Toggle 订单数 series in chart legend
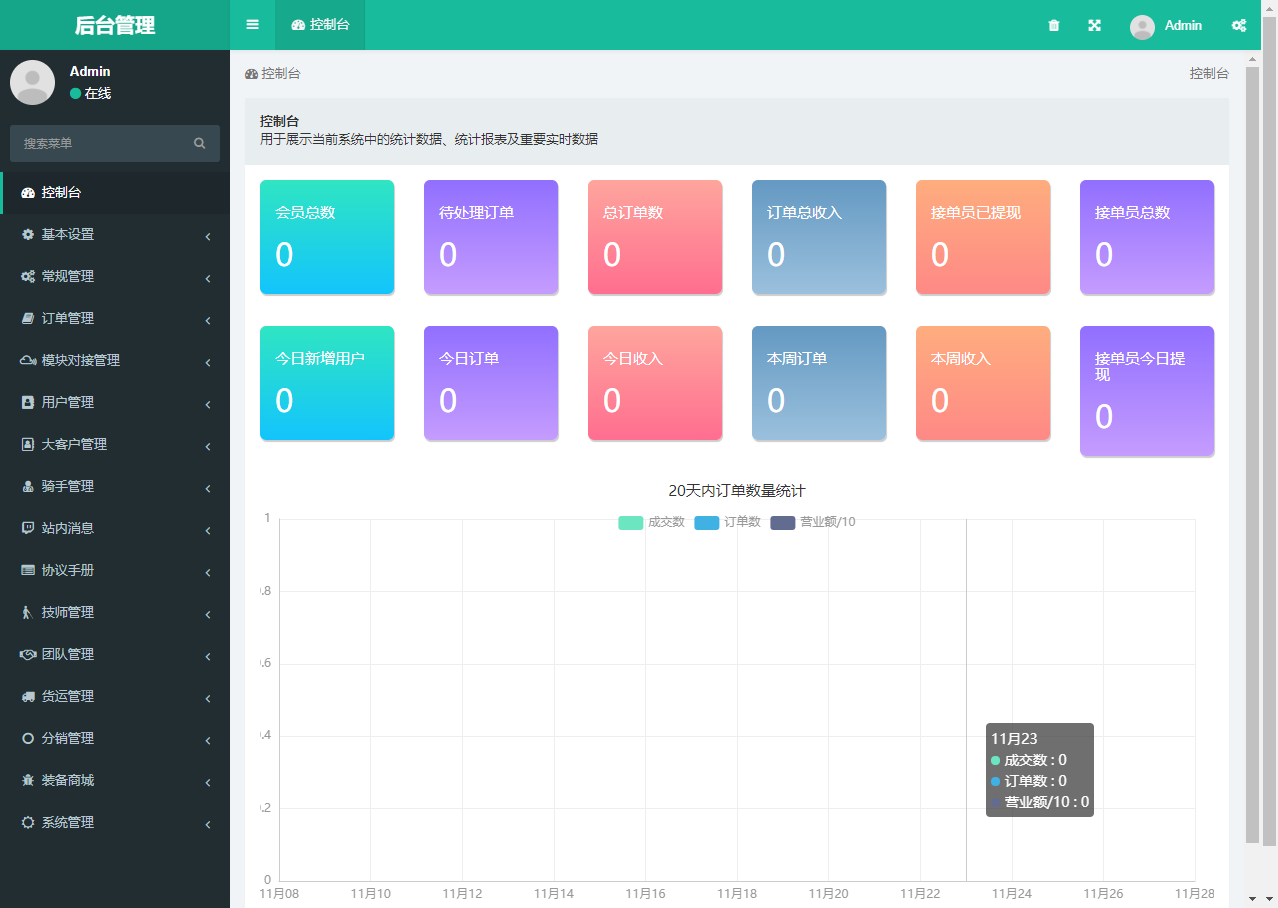1278x908 pixels. [x=727, y=522]
